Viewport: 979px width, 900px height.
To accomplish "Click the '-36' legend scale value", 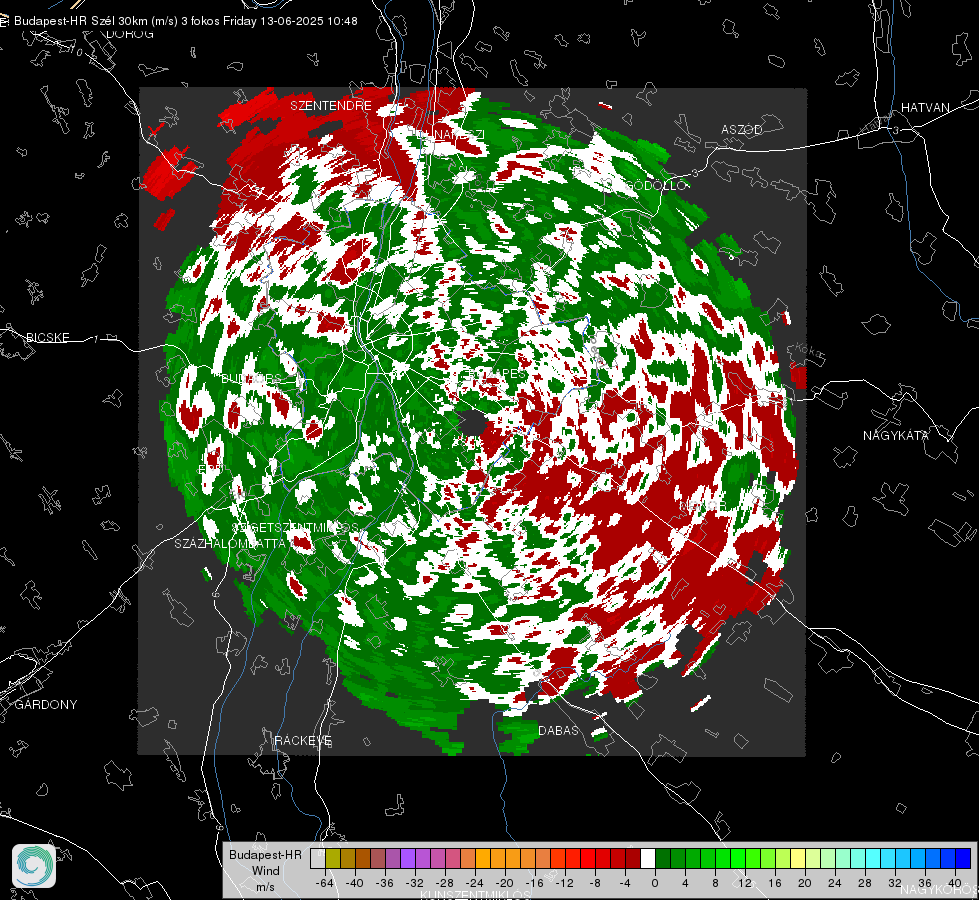I will coord(385,883).
